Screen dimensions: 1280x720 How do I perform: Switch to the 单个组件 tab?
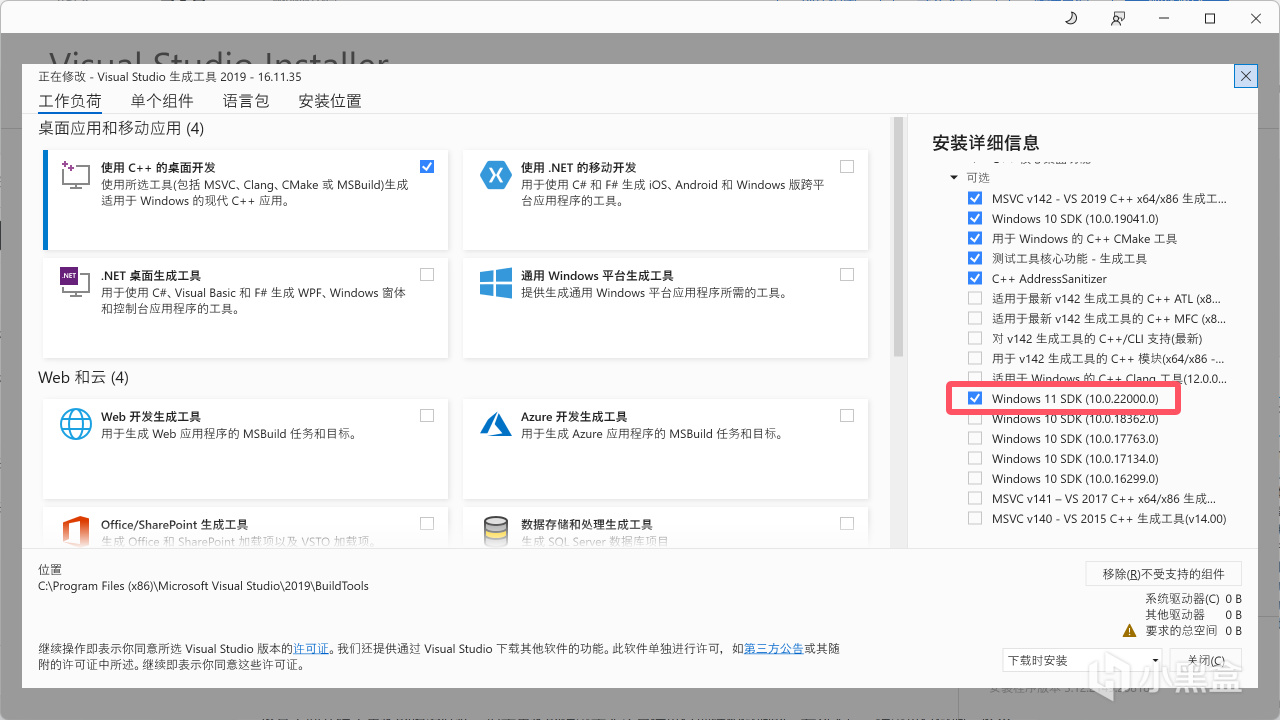(x=162, y=101)
